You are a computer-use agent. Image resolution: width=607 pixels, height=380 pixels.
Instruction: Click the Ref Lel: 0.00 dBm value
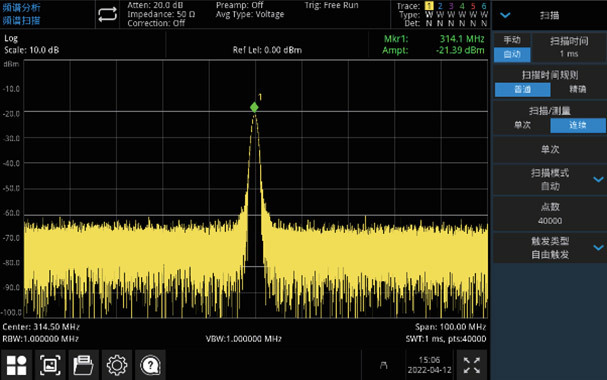point(267,50)
